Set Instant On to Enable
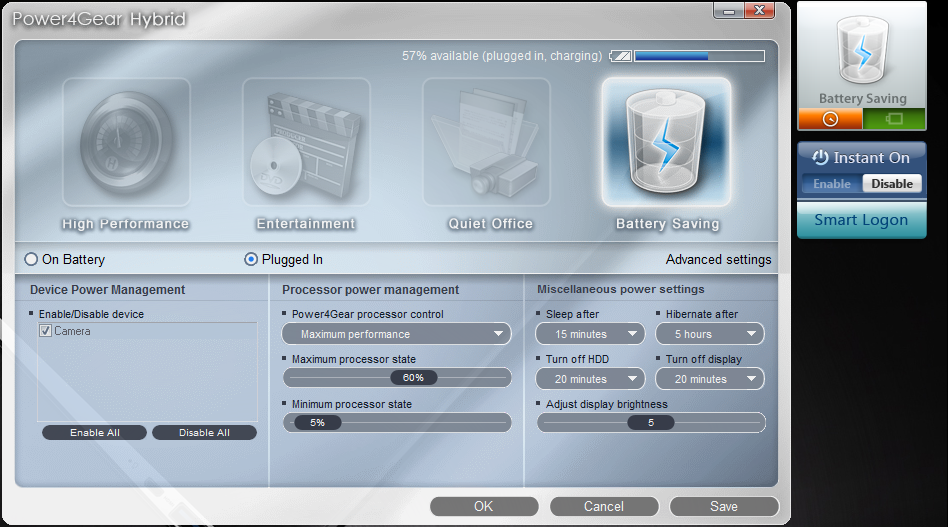The height and width of the screenshot is (527, 948). click(x=831, y=184)
